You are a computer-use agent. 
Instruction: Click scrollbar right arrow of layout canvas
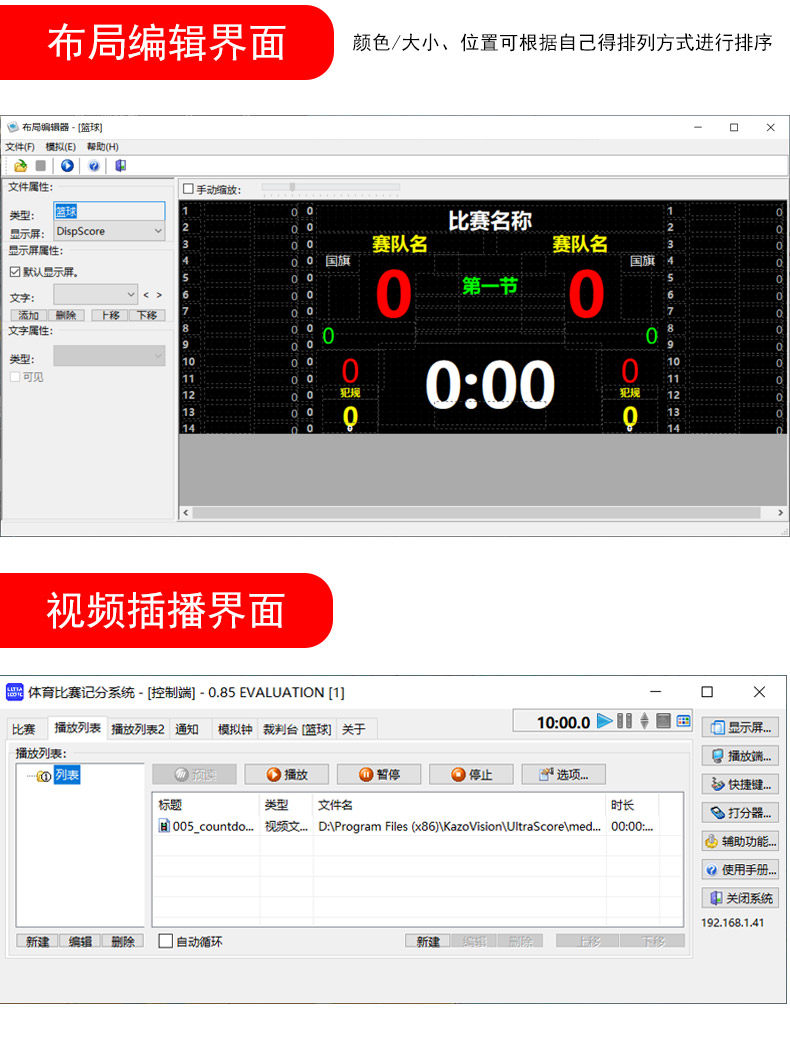pos(780,513)
